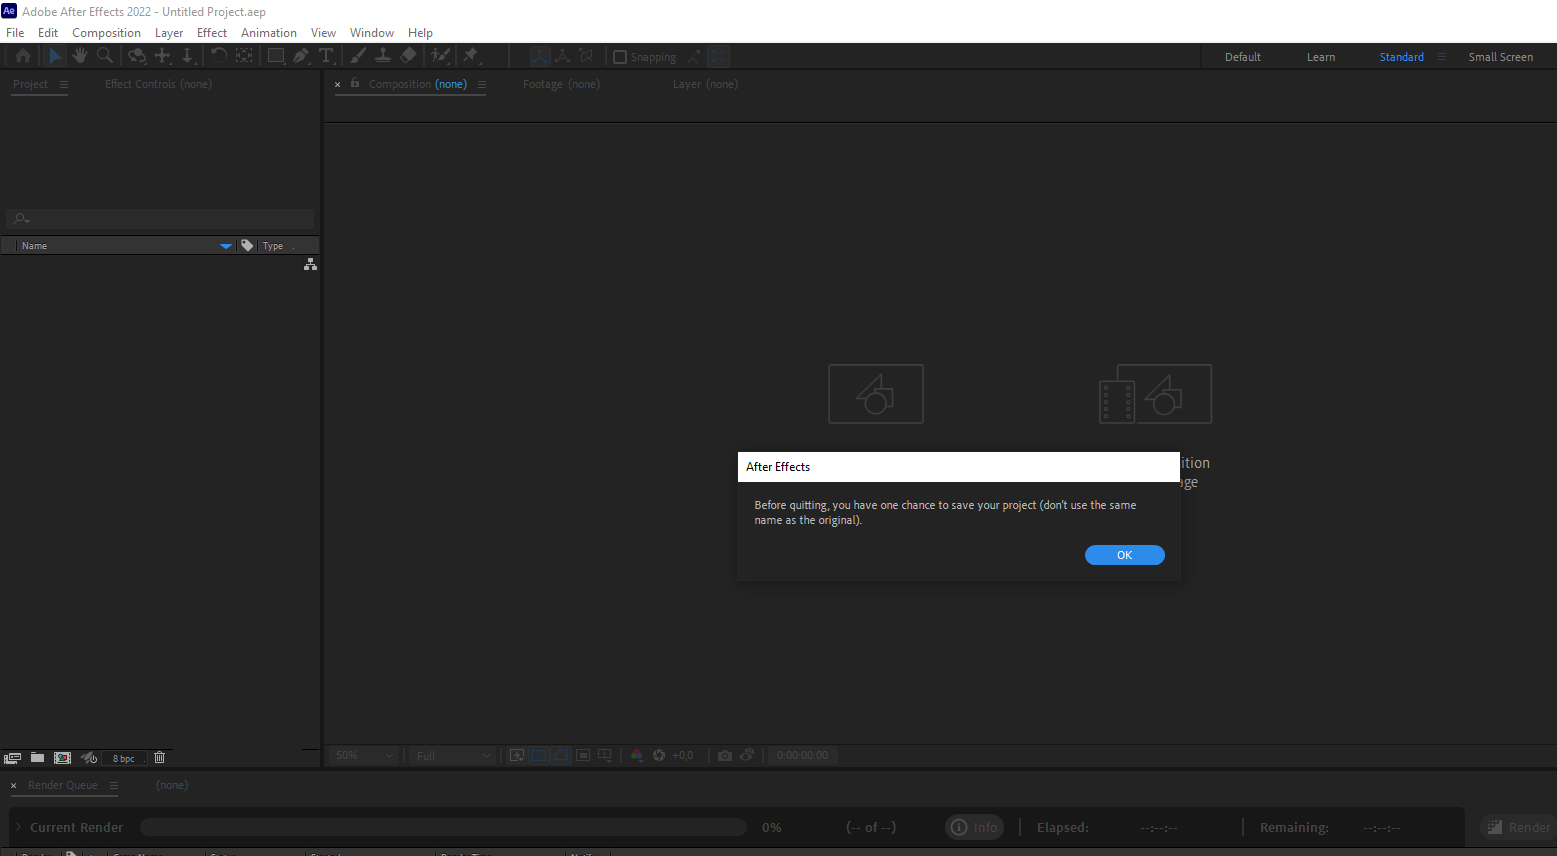Viewport: 1557px width, 856px height.
Task: Activate the Zoom tool
Action: (x=106, y=56)
